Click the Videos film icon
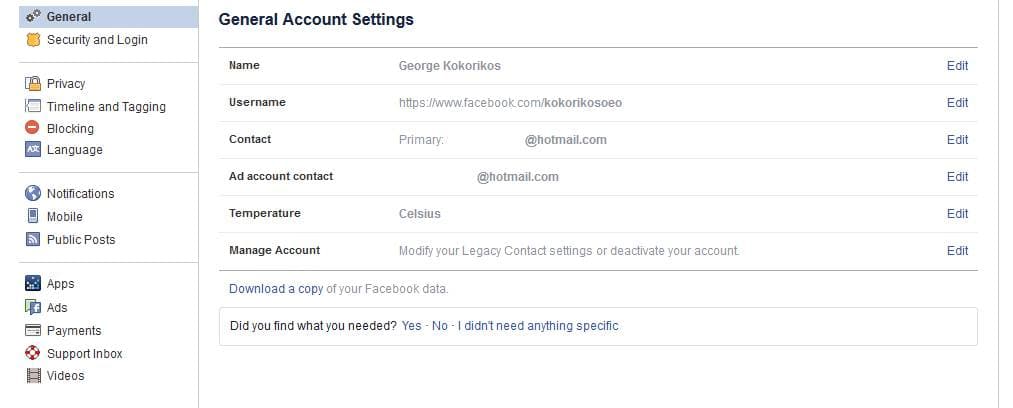This screenshot has height=408, width=1013. pos(33,375)
